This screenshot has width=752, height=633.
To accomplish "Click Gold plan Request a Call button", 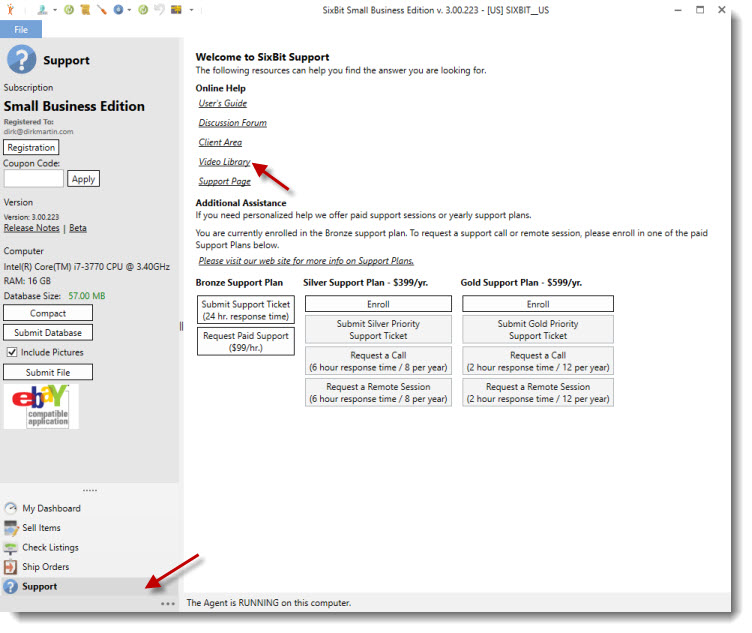I will [x=538, y=362].
